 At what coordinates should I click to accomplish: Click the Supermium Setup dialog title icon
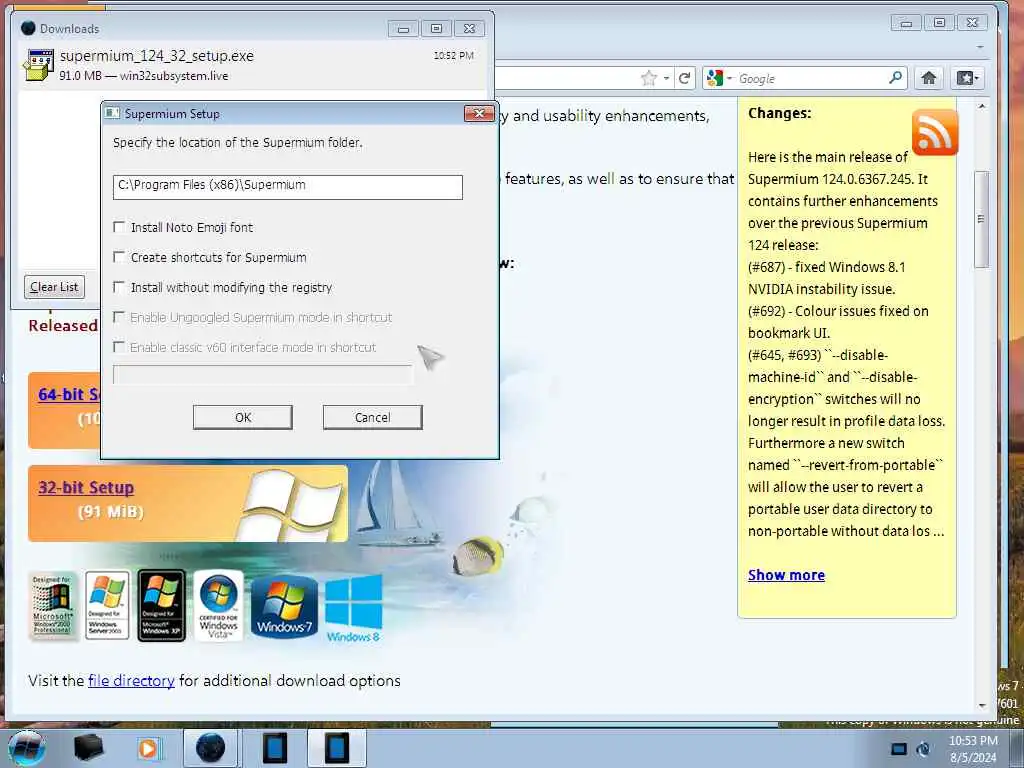pos(112,113)
